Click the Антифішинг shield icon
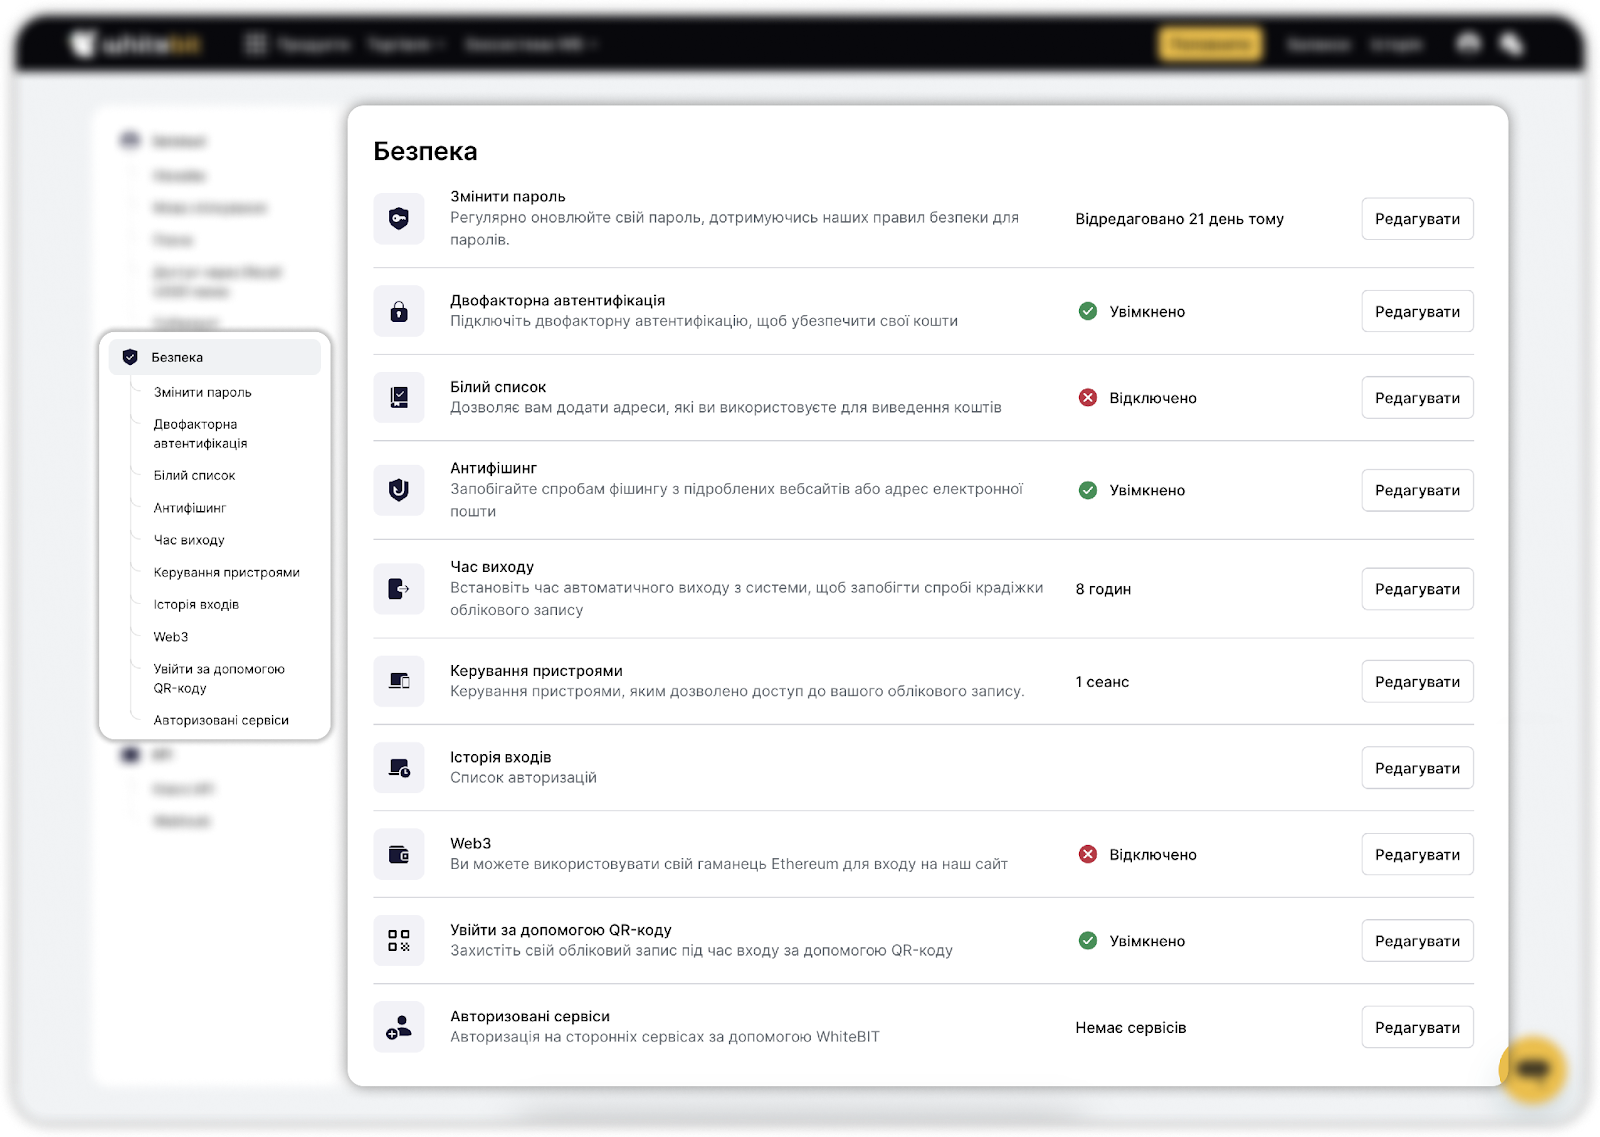The image size is (1600, 1137). (x=399, y=490)
